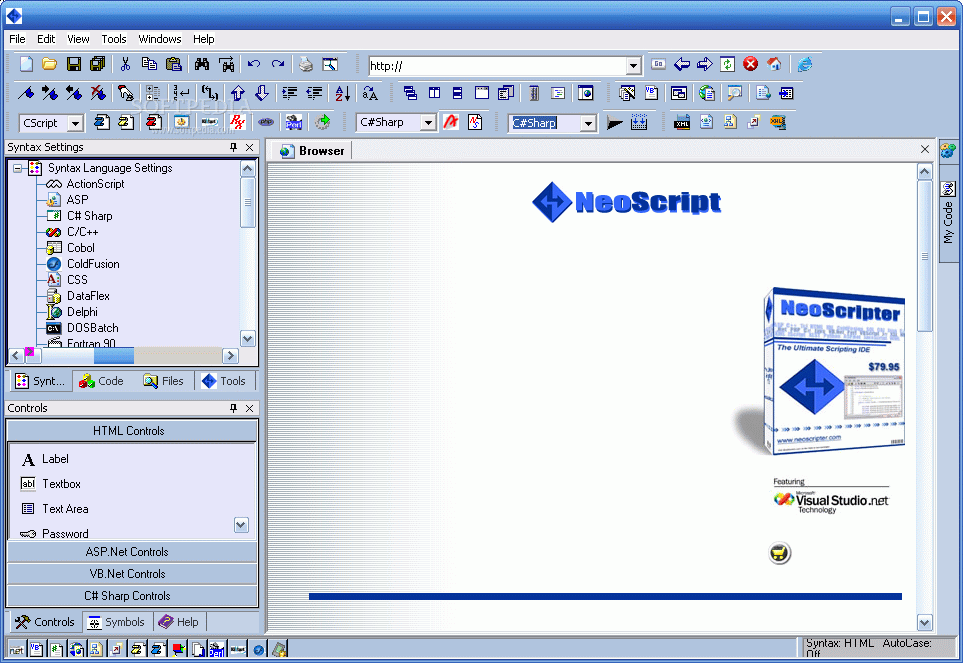Click the HTML Controls header
Viewport: 963px width, 663px height.
131,430
